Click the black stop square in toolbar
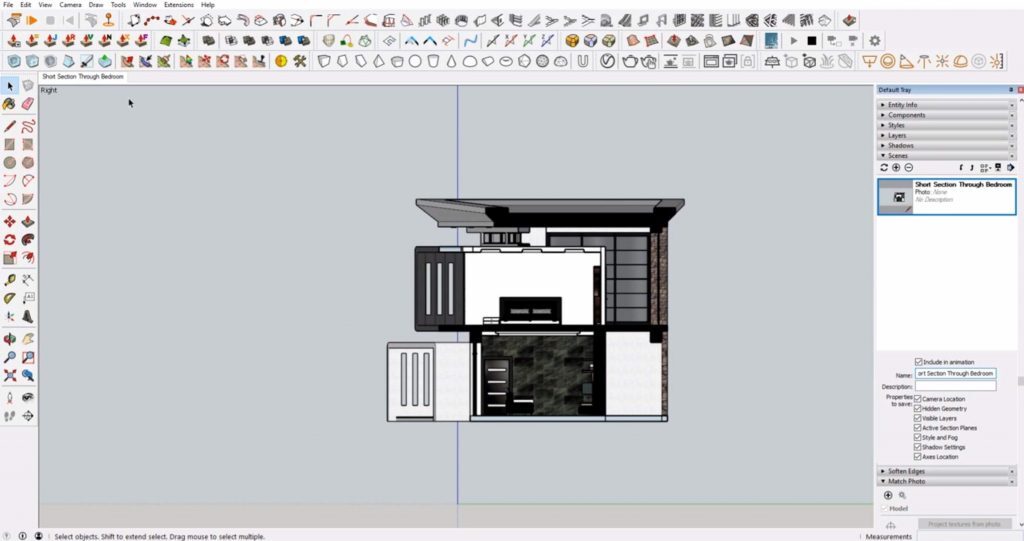The height and width of the screenshot is (541, 1024). [812, 41]
